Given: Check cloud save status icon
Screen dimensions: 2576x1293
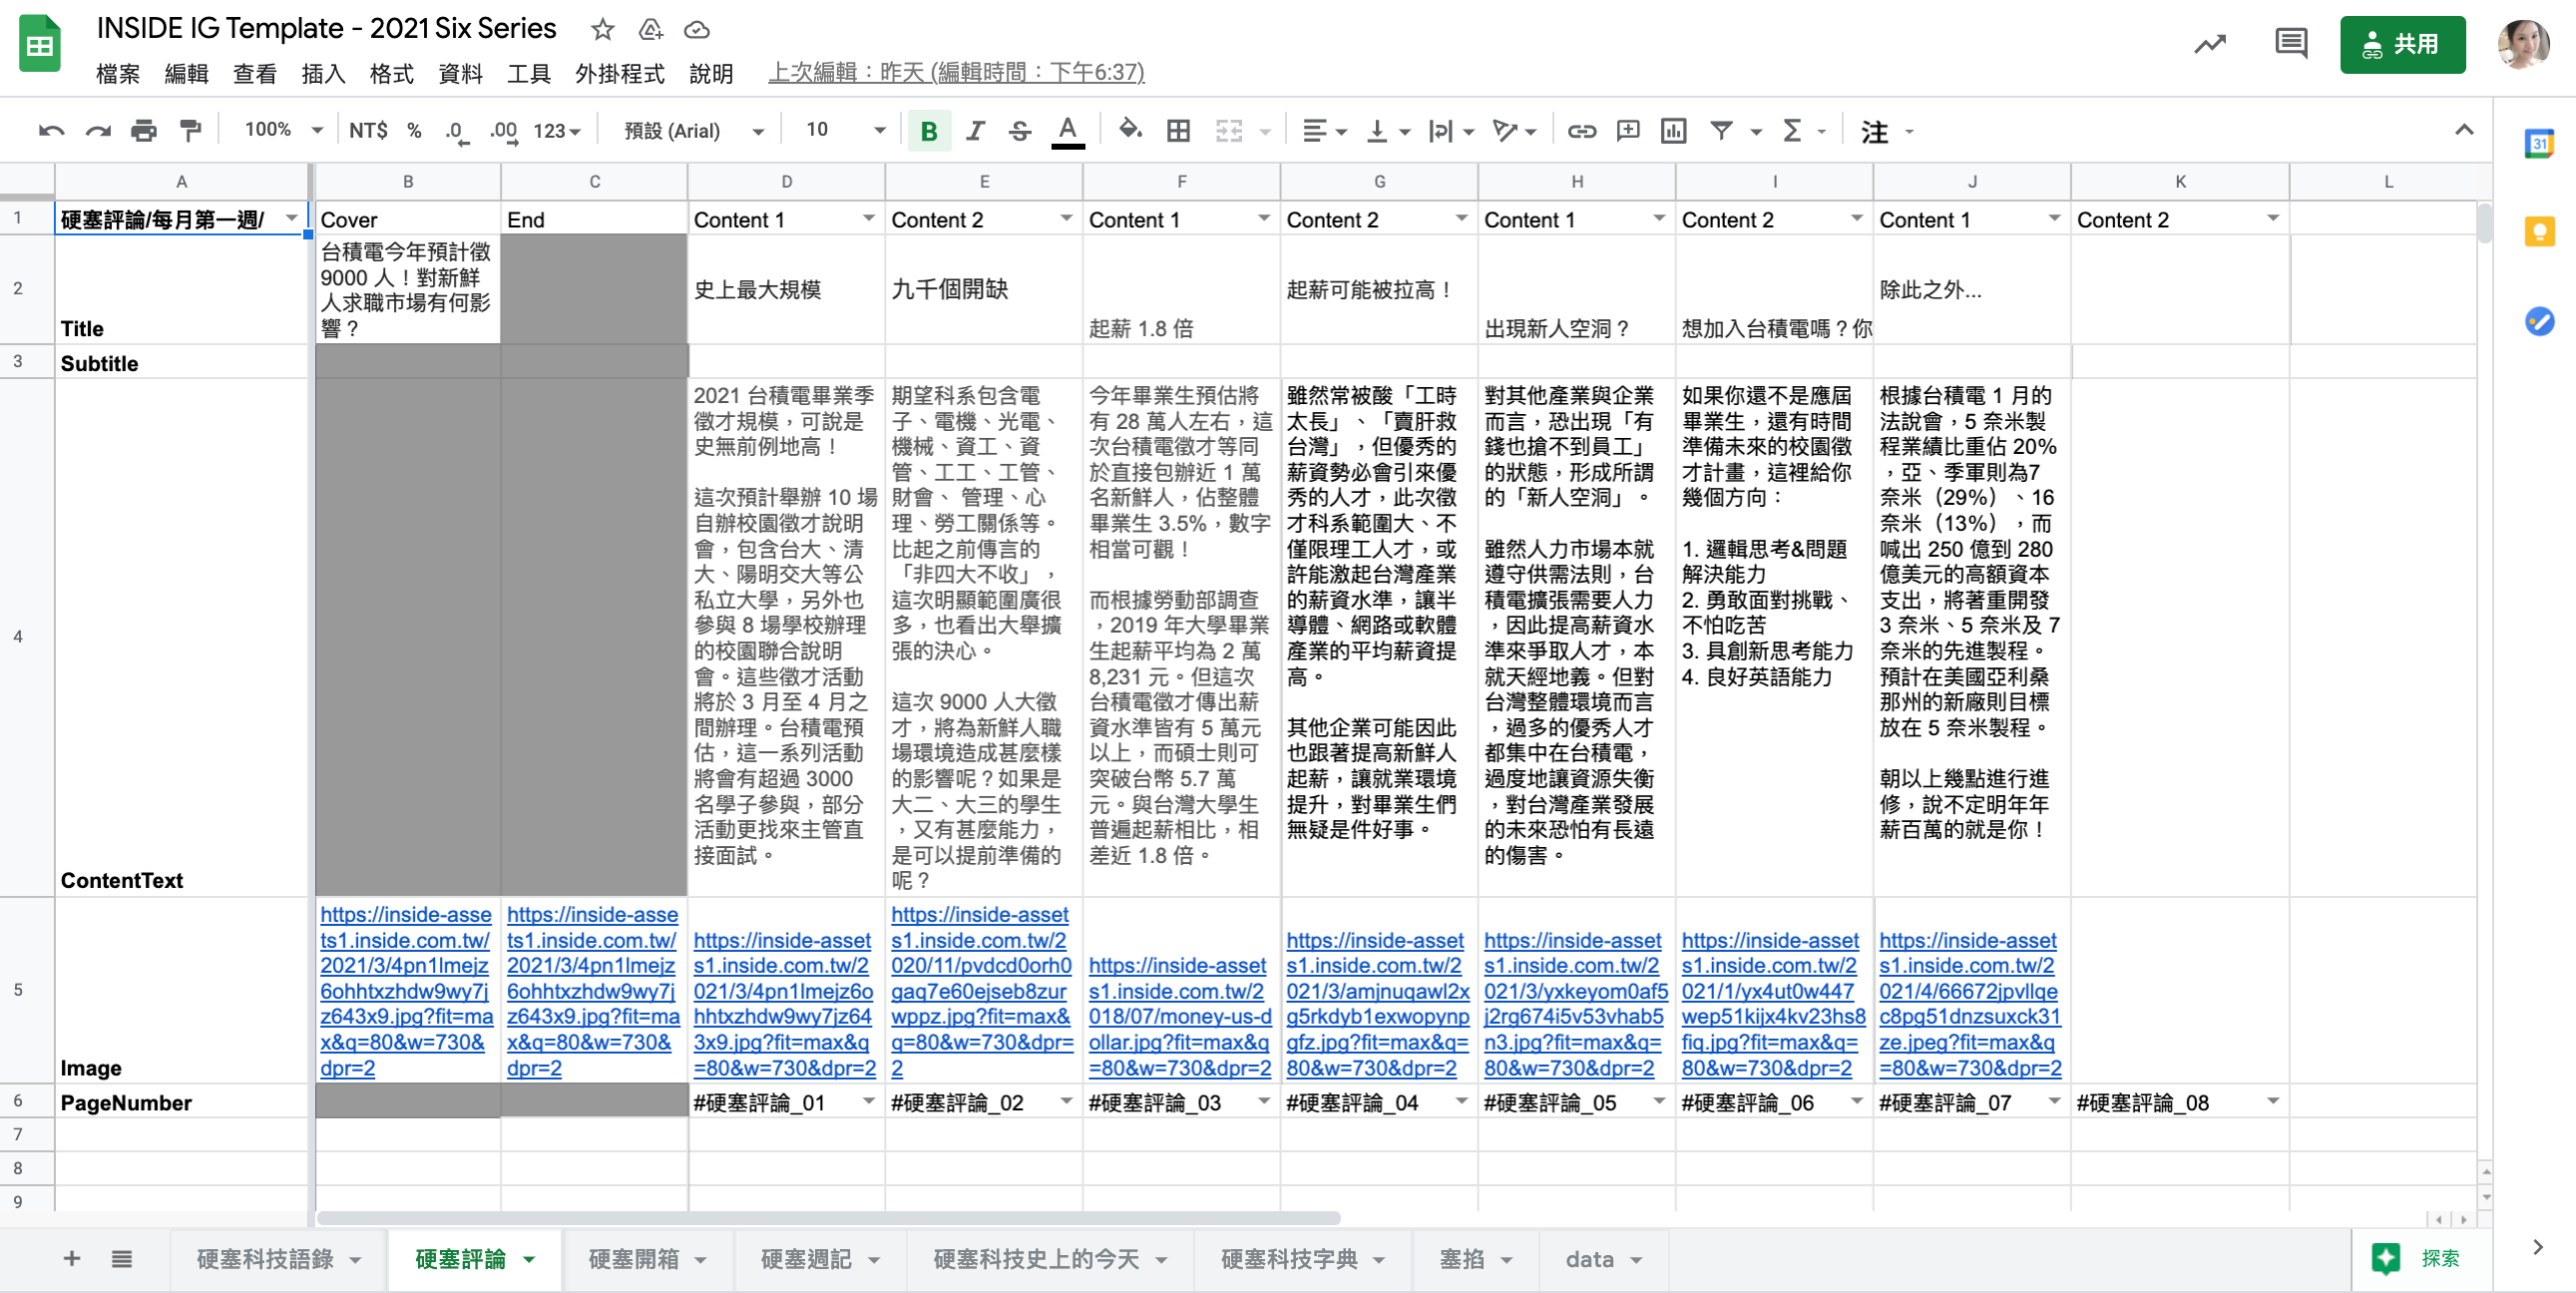Looking at the screenshot, I should click(x=697, y=29).
